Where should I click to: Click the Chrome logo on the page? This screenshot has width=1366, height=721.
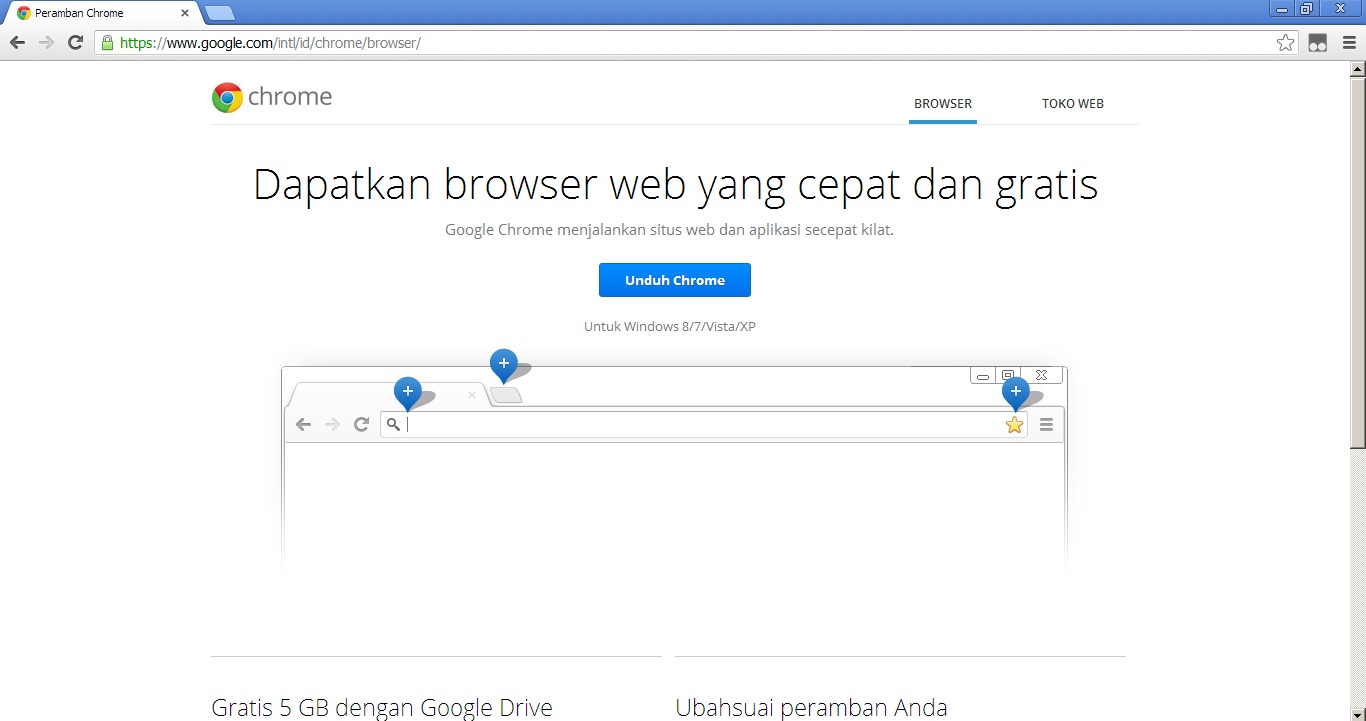(x=272, y=97)
